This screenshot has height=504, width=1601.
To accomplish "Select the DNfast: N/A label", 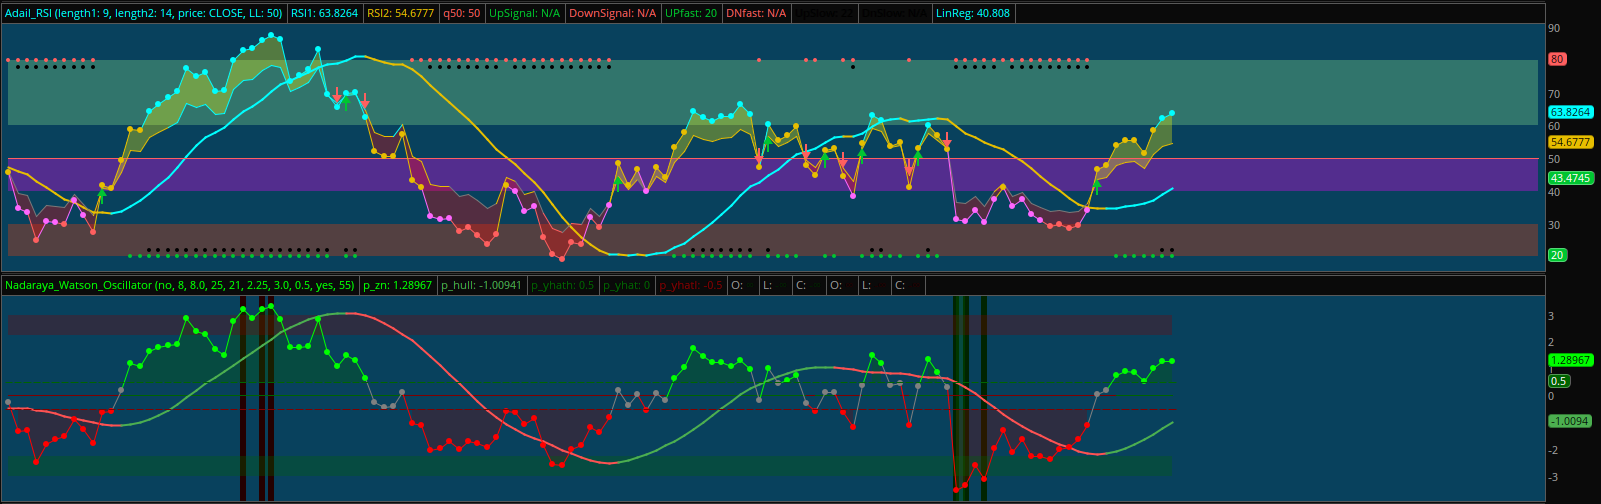I will 756,13.
